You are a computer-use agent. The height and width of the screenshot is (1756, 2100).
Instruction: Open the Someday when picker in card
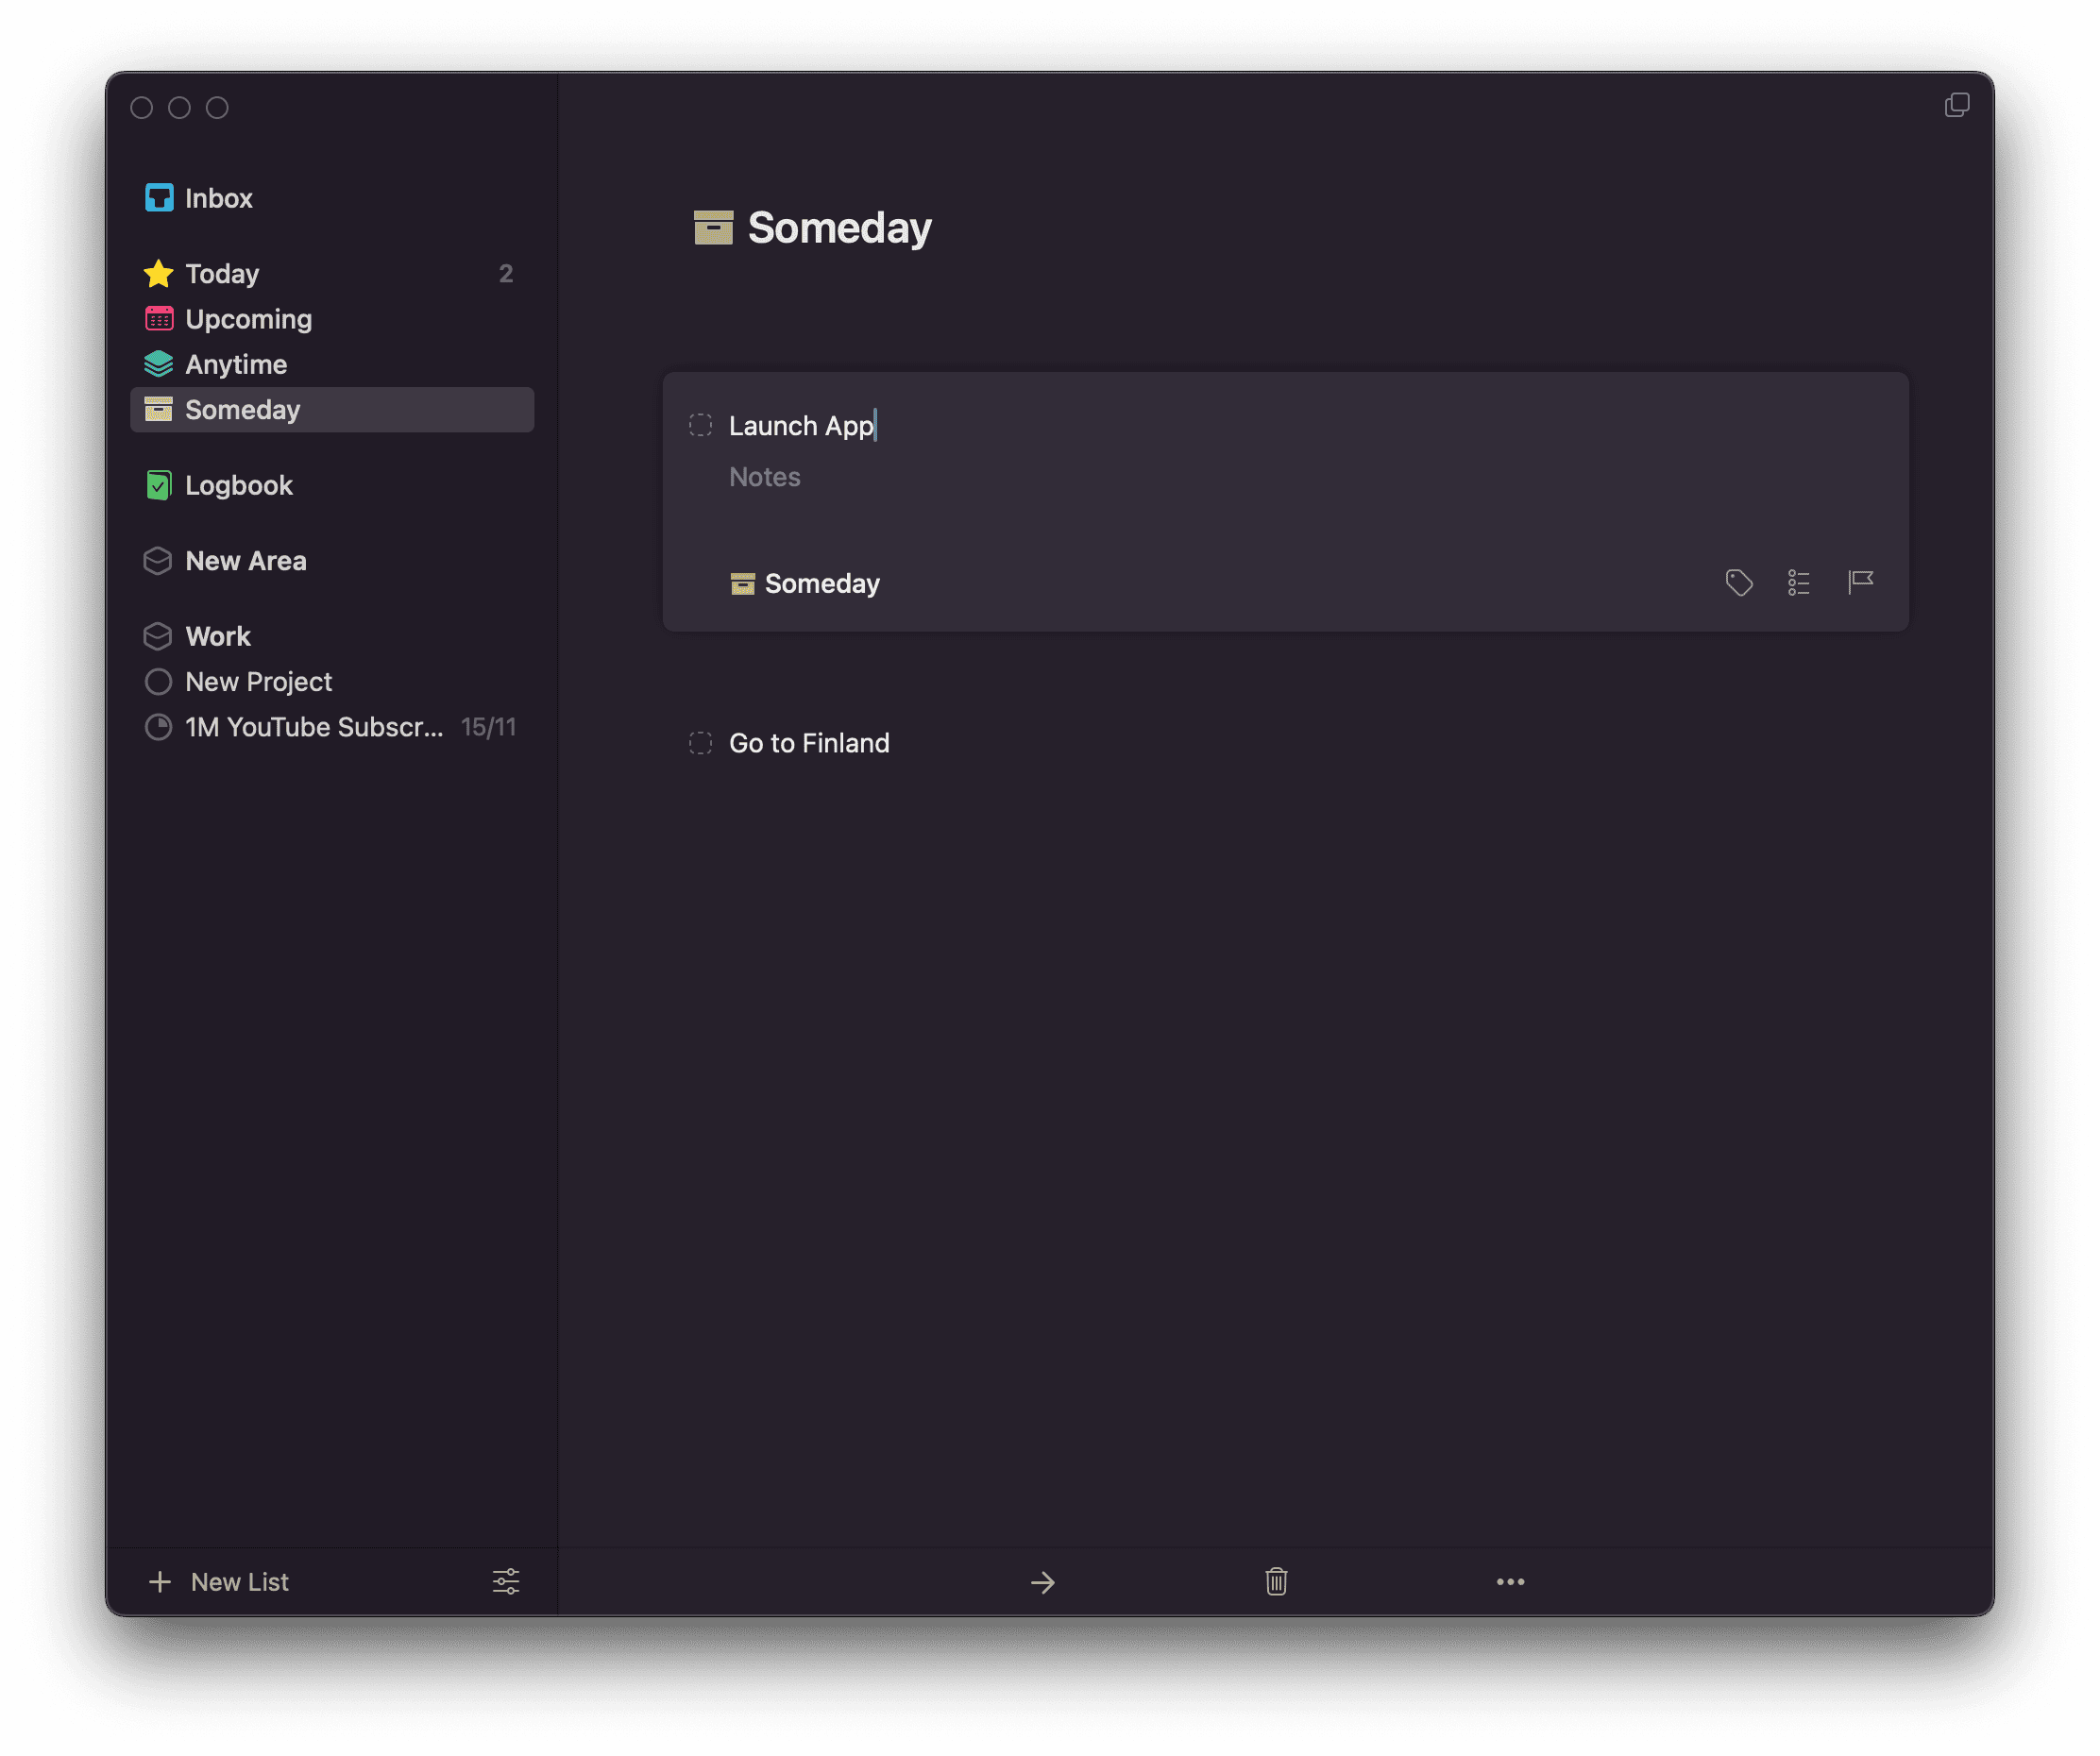pyautogui.click(x=806, y=583)
